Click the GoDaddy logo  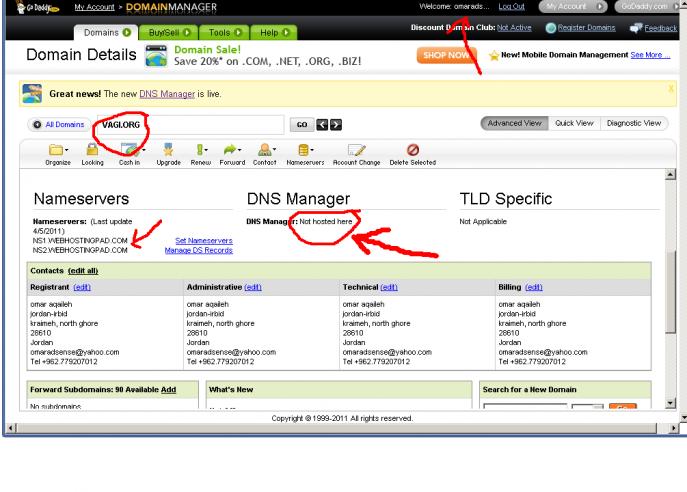pos(37,7)
